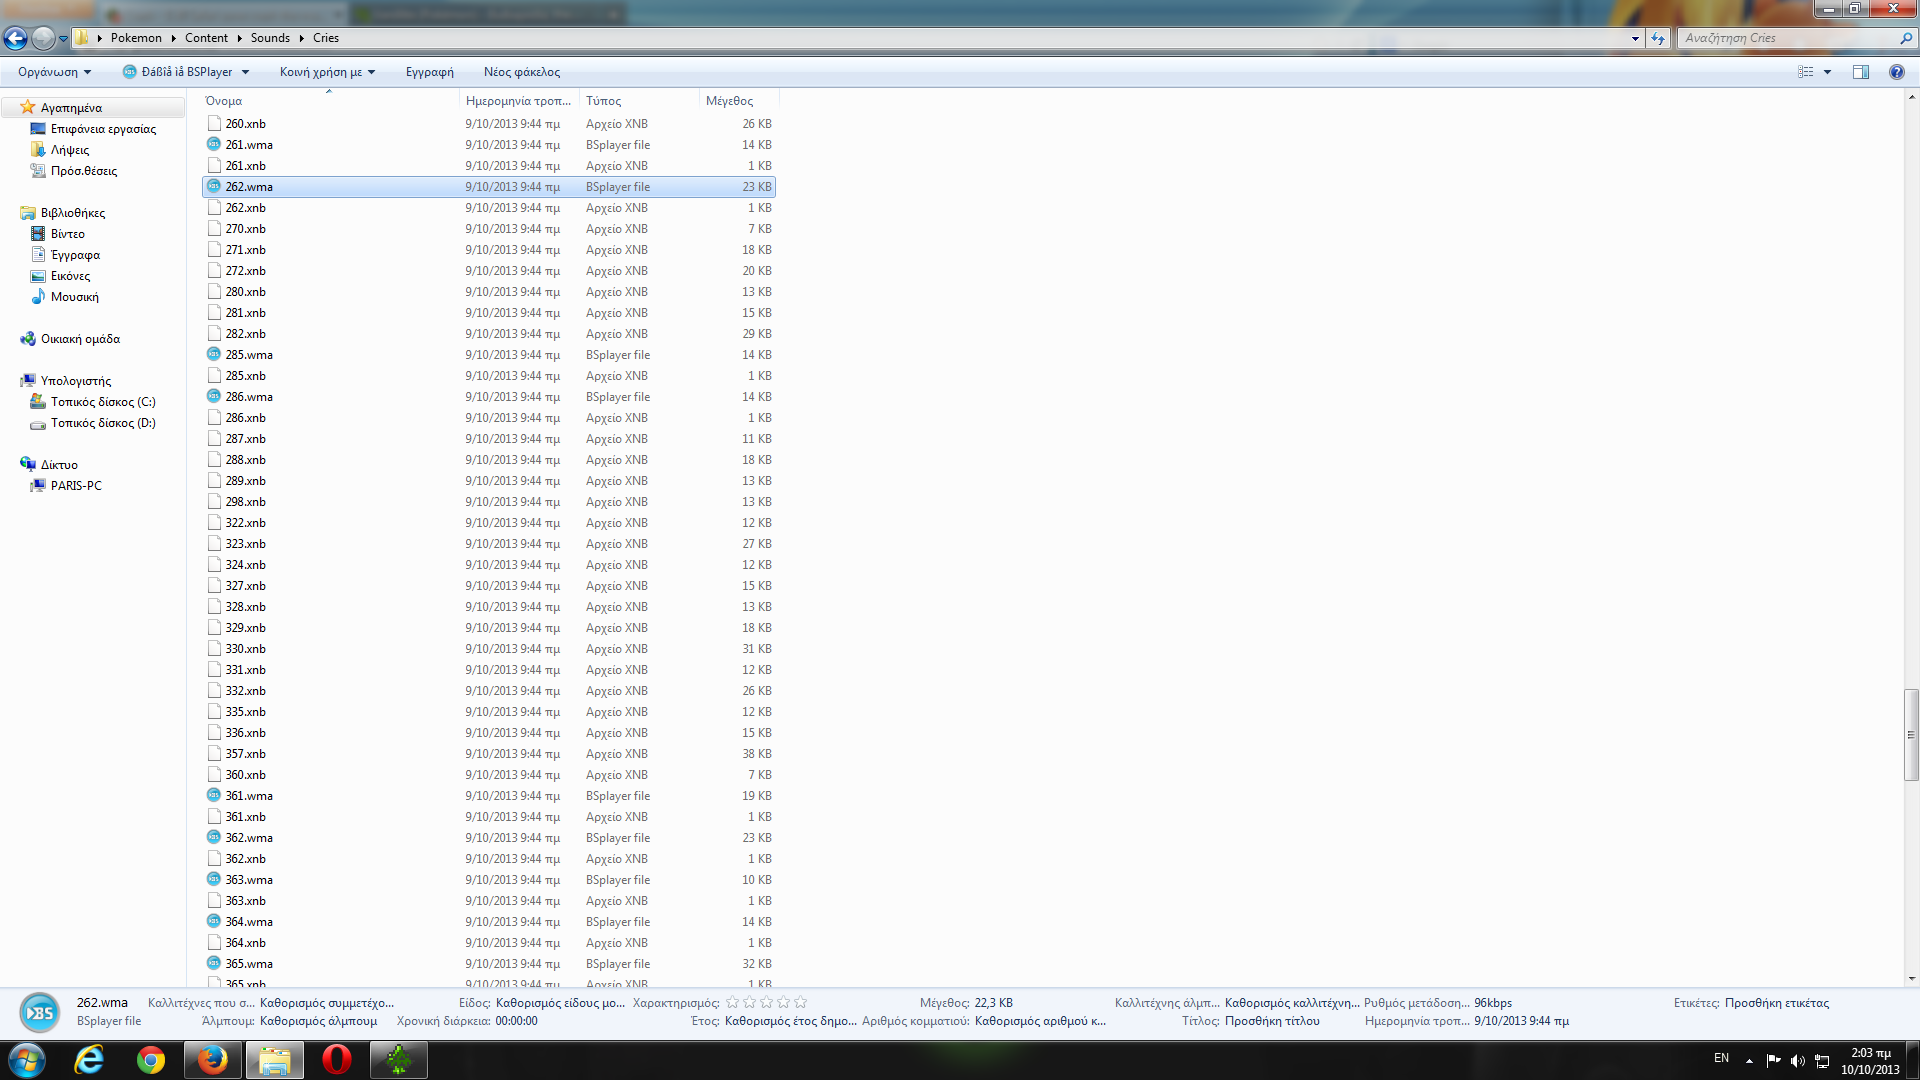Click Προσθήκη ετικέτας in details pane

coord(1776,1003)
